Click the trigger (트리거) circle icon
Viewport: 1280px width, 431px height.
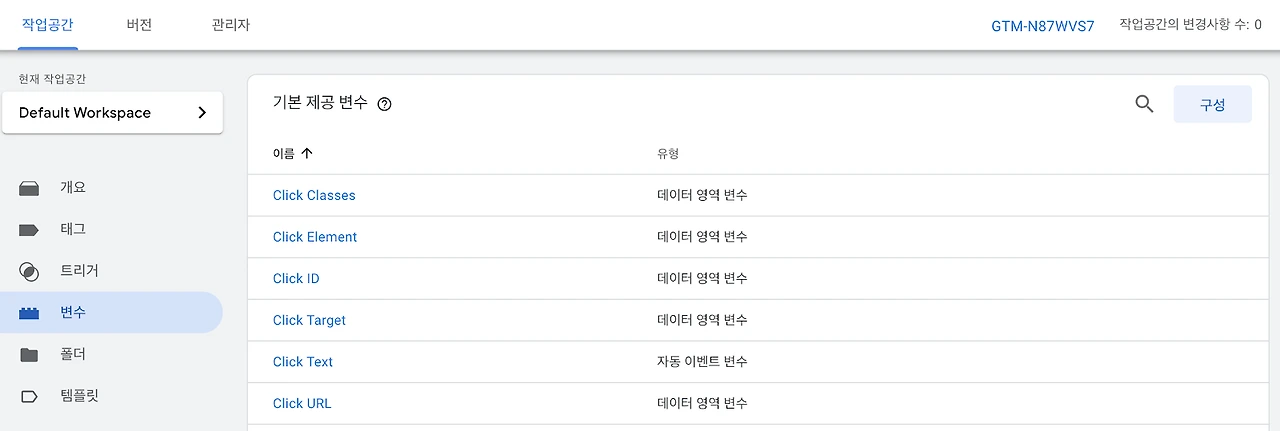[29, 271]
